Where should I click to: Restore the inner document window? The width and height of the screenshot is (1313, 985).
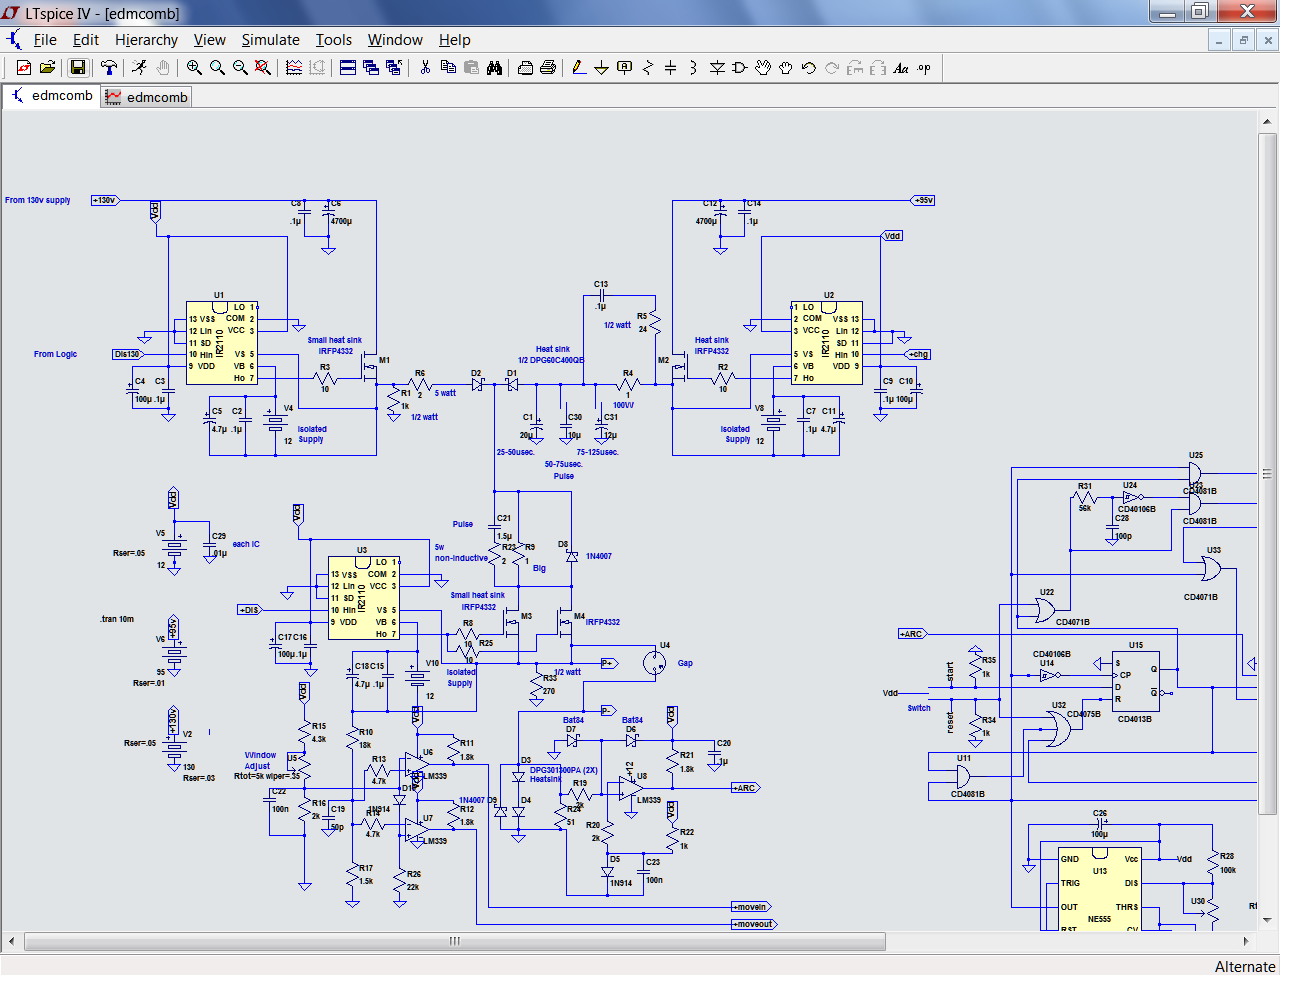1243,40
